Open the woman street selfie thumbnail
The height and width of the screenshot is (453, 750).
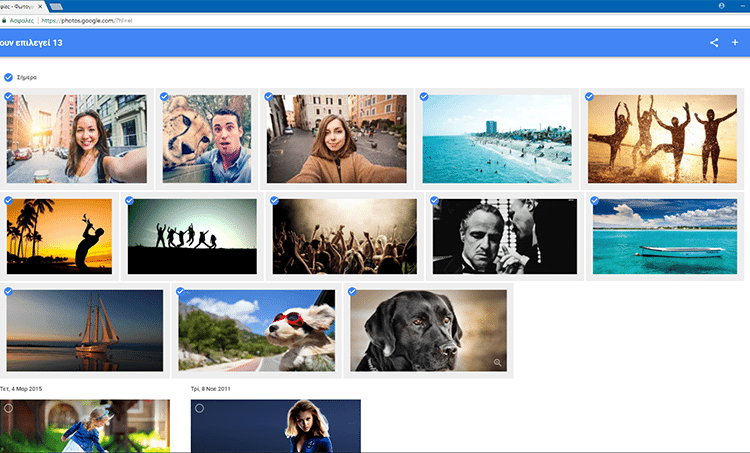(77, 139)
